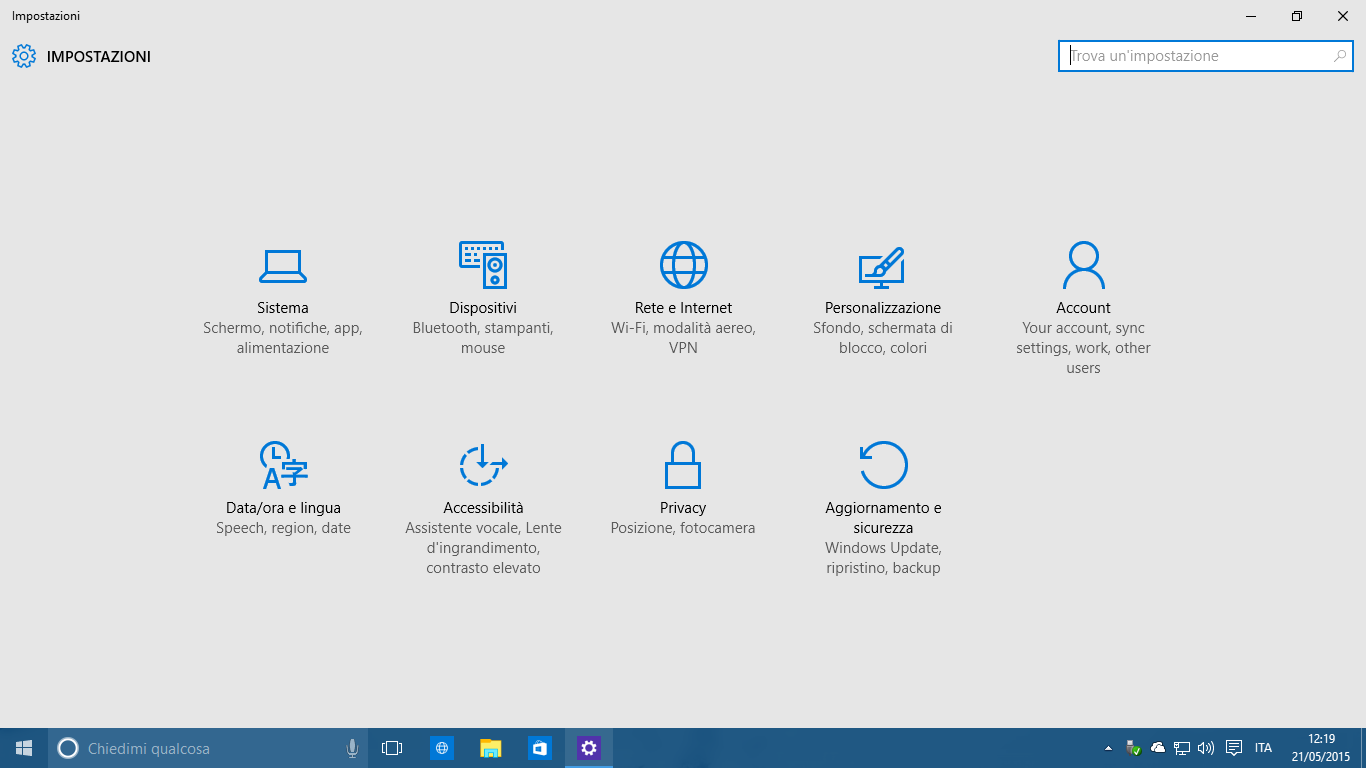Viewport: 1366px width, 768px height.
Task: Open the Rete e Internet globe icon
Action: [684, 265]
